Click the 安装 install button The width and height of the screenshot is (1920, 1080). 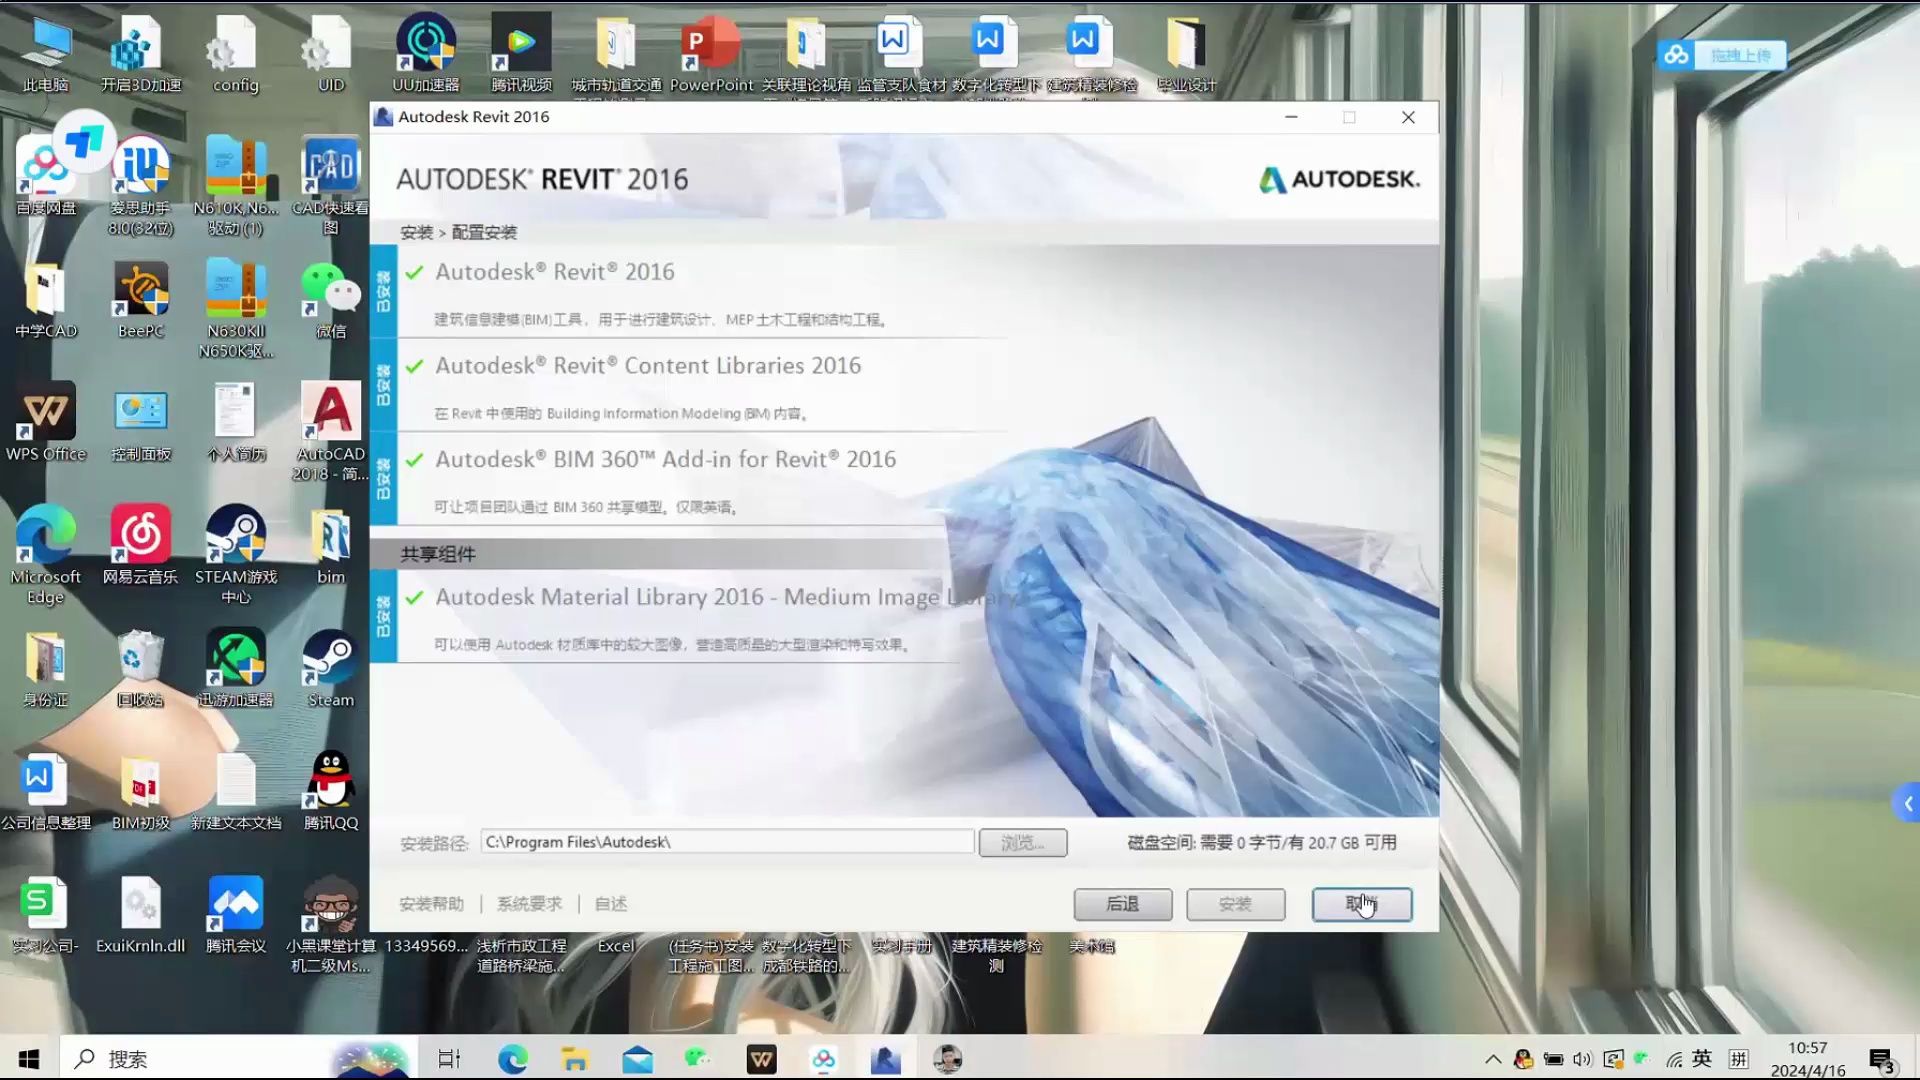[x=1235, y=904]
